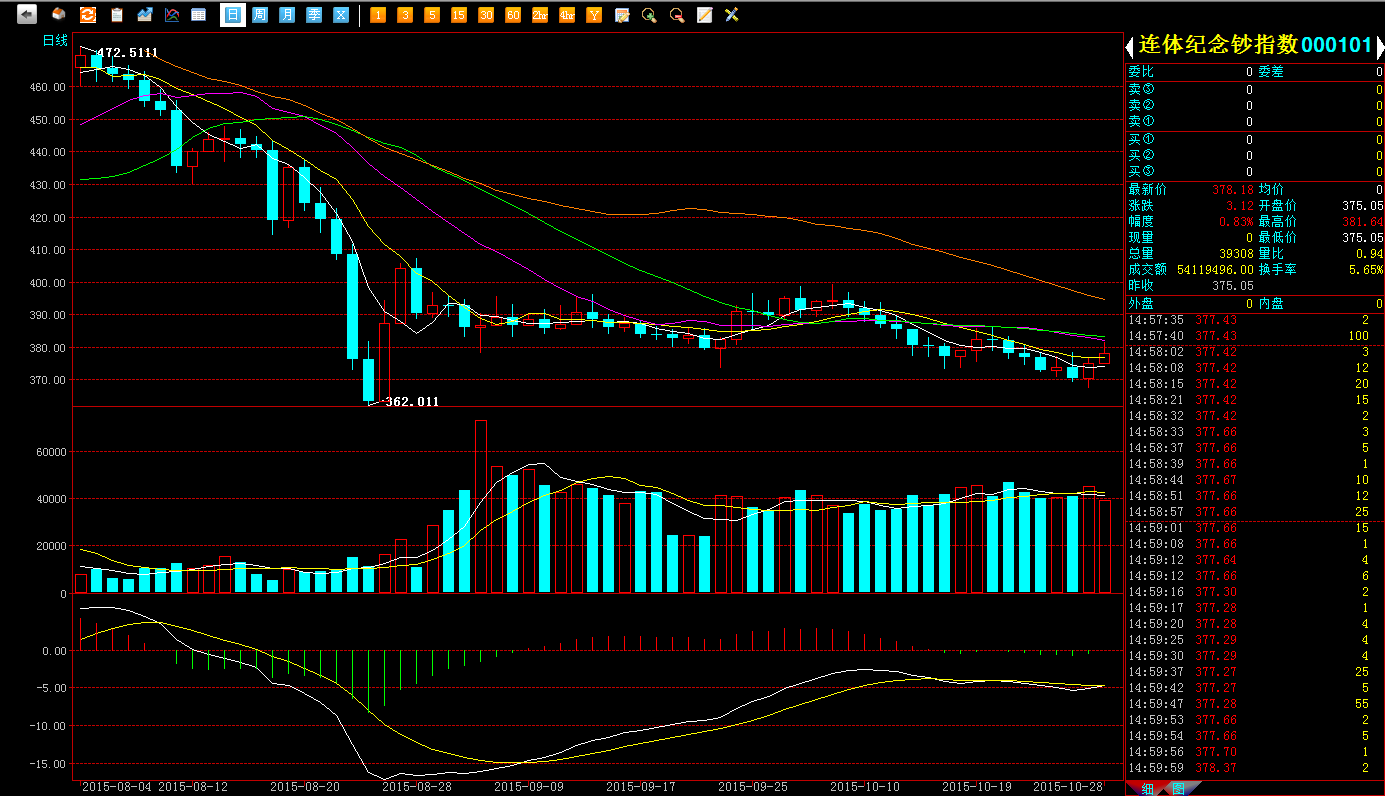The height and width of the screenshot is (796, 1385).
Task: Open the 细 (details) tab
Action: coord(1147,789)
